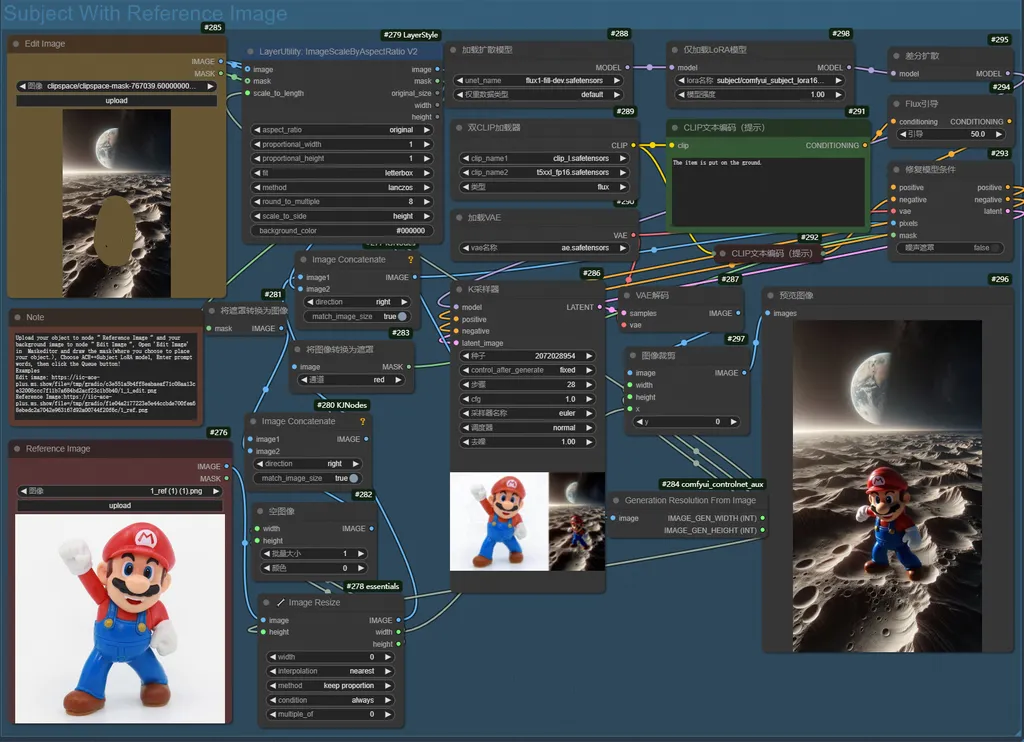This screenshot has width=1024, height=742.
Task: Click the 引导 50.0 value slider
Action: point(951,135)
